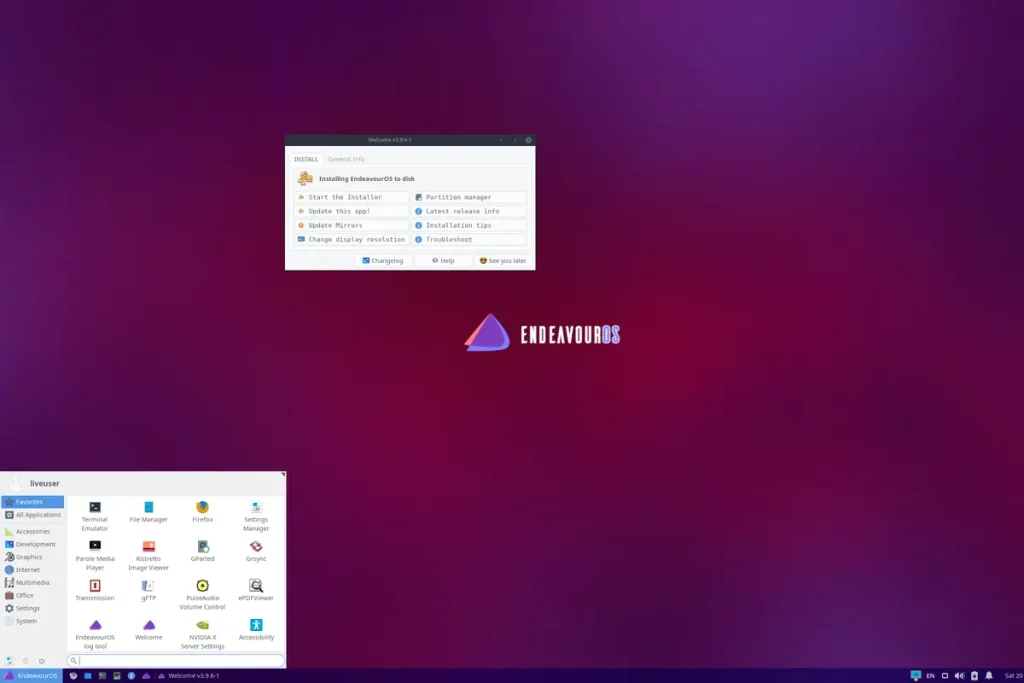Image resolution: width=1024 pixels, height=683 pixels.
Task: Click the volume icon in the system tray
Action: coord(960,675)
